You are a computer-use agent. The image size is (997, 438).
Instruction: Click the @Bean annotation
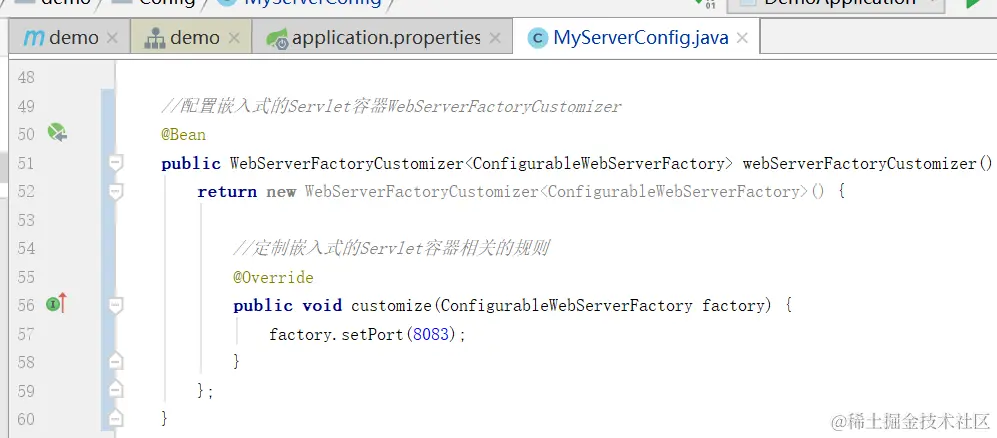[183, 135]
